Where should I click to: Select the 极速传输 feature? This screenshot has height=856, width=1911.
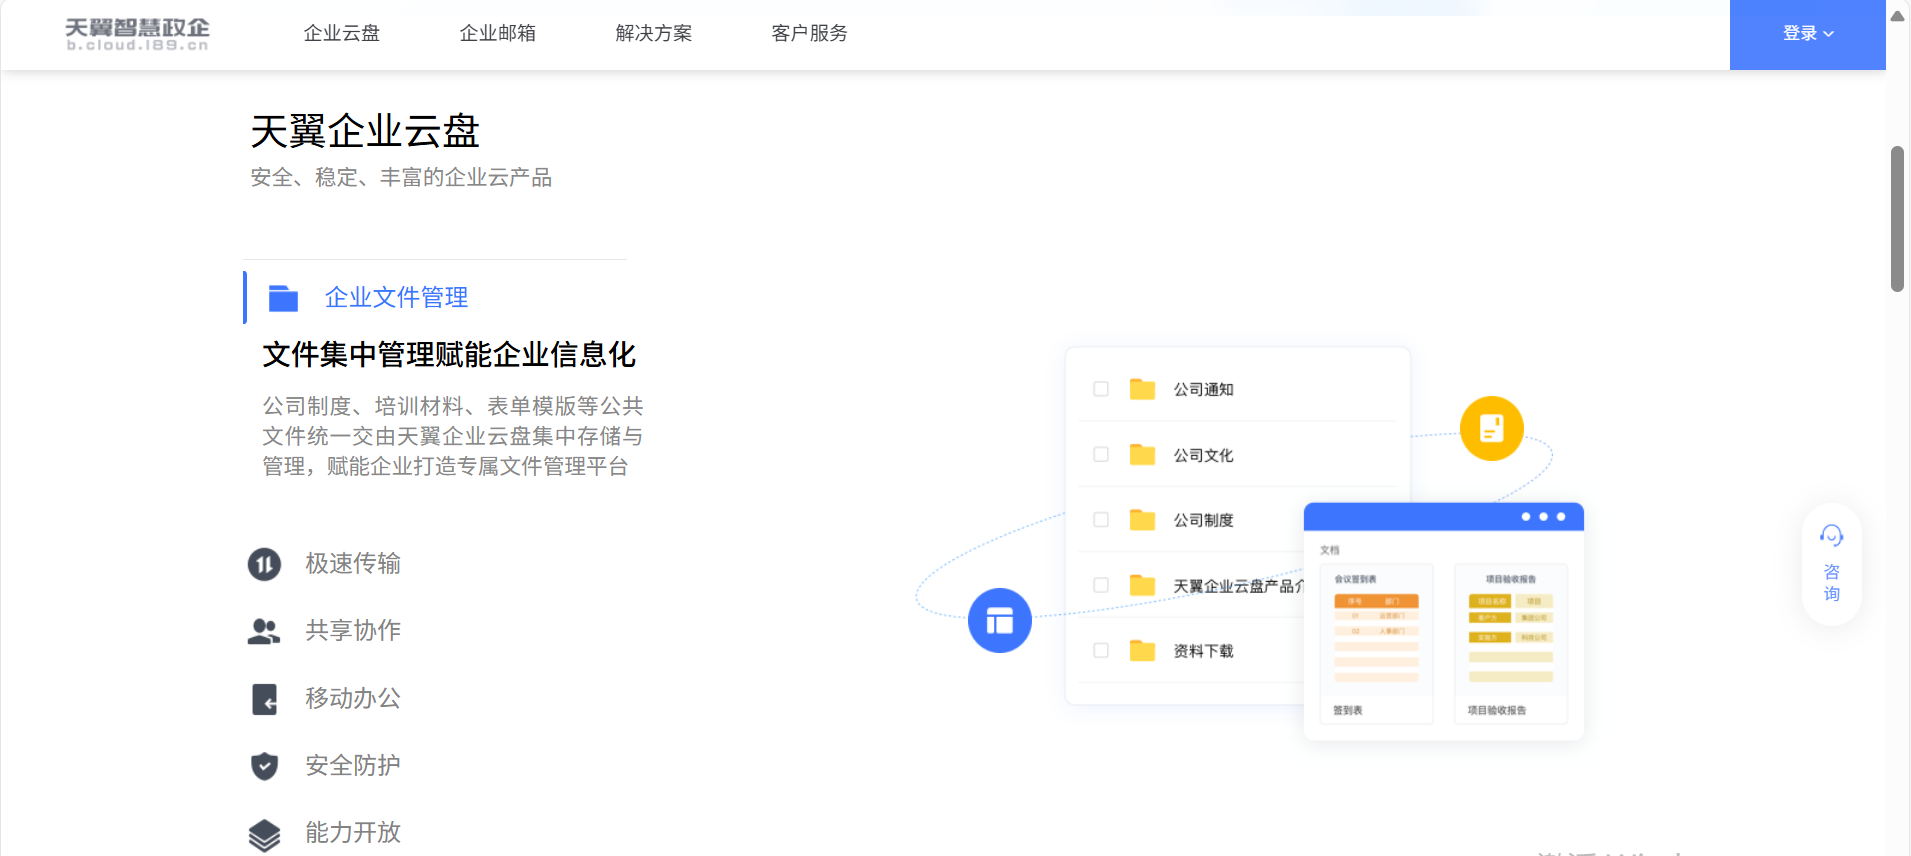(x=353, y=564)
